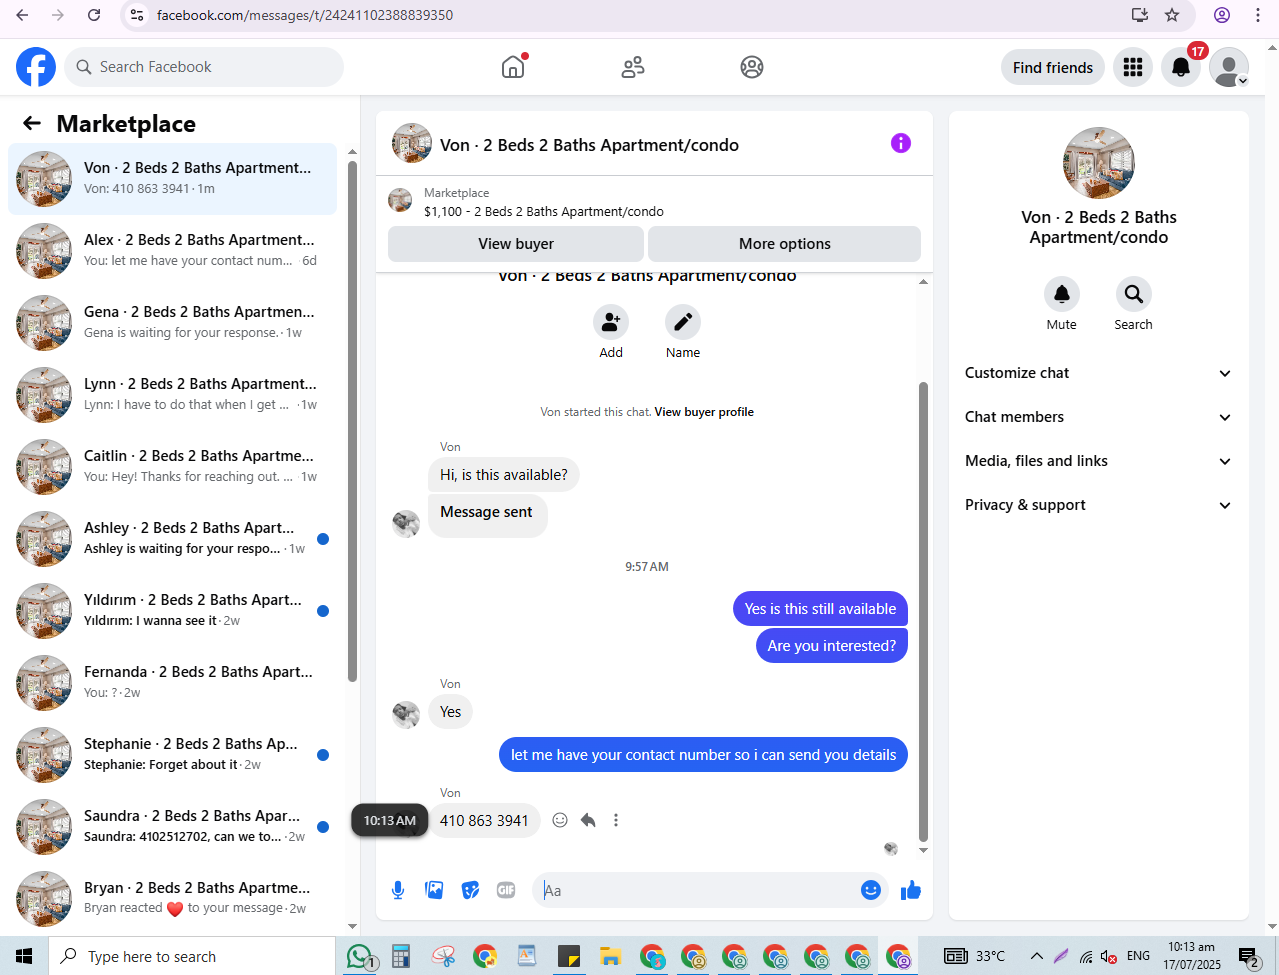Click the 'Are you interested?' message bubble
This screenshot has height=975, width=1279.
pyautogui.click(x=832, y=646)
